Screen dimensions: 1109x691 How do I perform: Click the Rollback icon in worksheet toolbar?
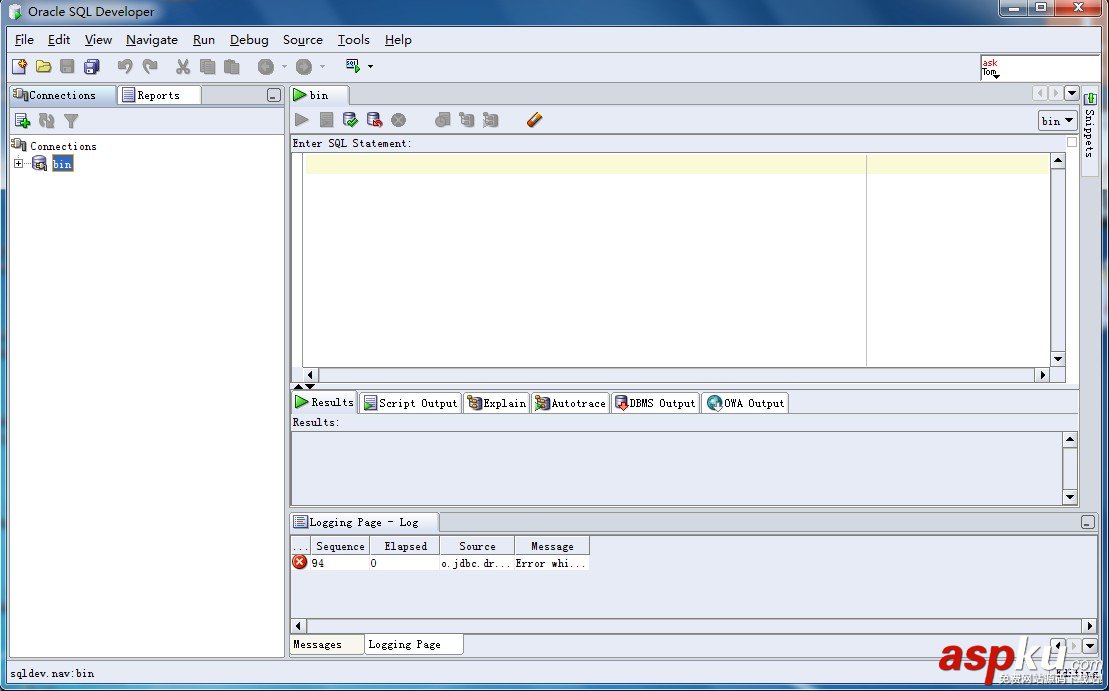374,120
